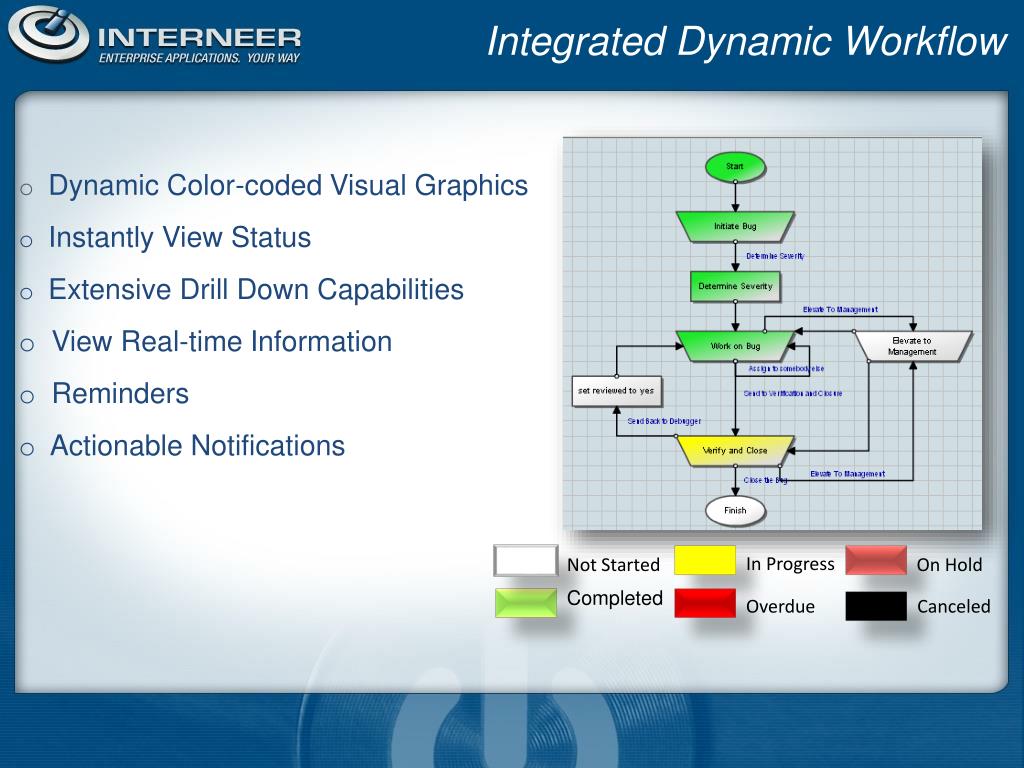Click the INTERNEER brand name text
The width and height of the screenshot is (1024, 768).
click(199, 37)
